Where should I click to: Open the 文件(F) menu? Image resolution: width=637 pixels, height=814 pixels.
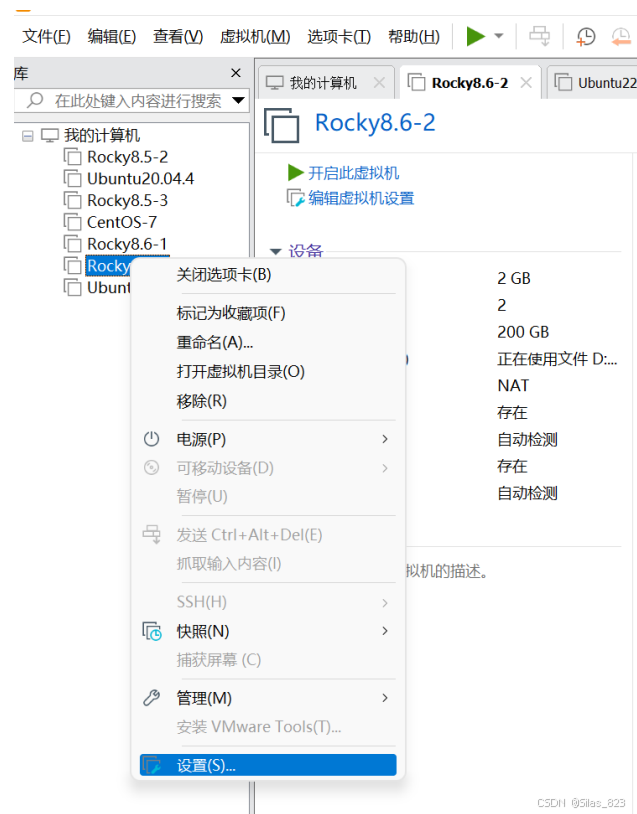pyautogui.click(x=46, y=37)
